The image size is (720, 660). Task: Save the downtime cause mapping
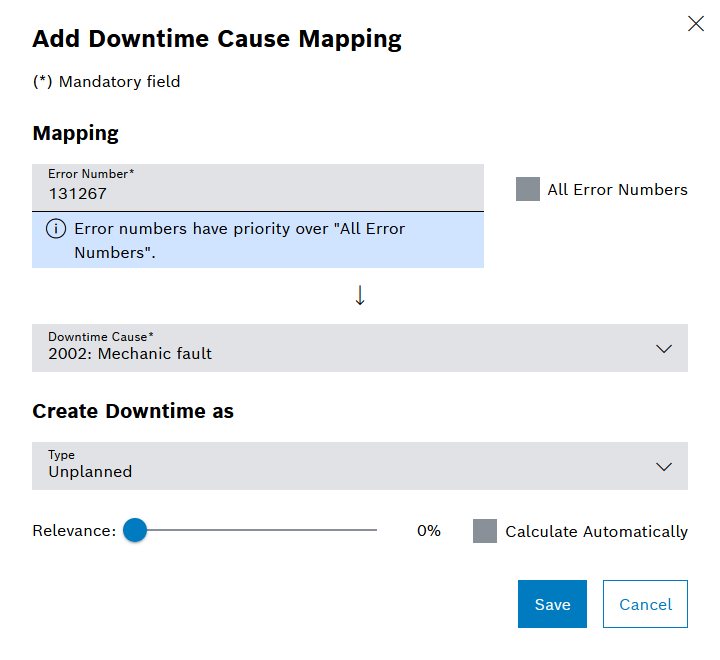pyautogui.click(x=552, y=604)
